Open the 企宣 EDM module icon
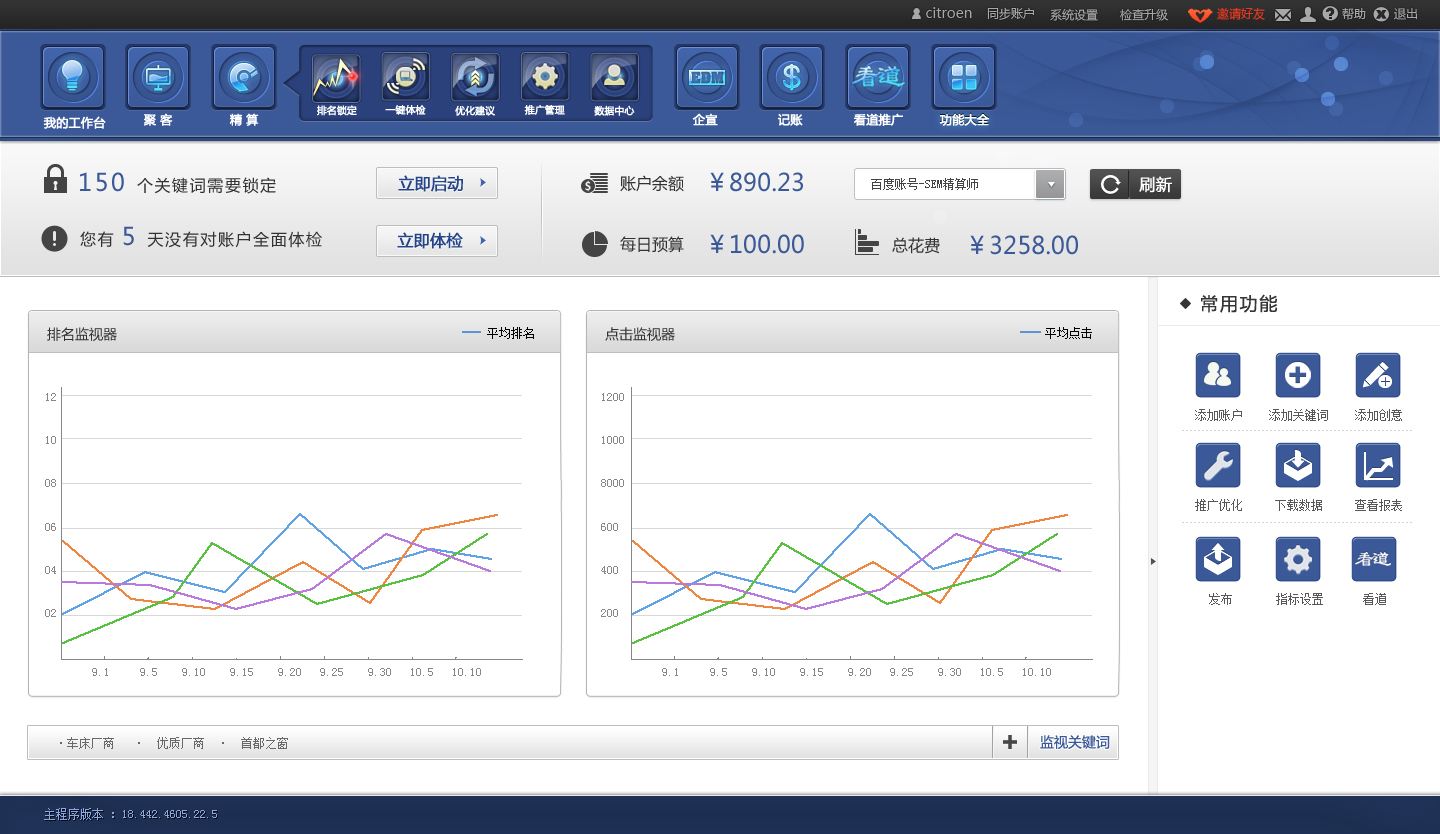1440x834 pixels. (x=707, y=77)
